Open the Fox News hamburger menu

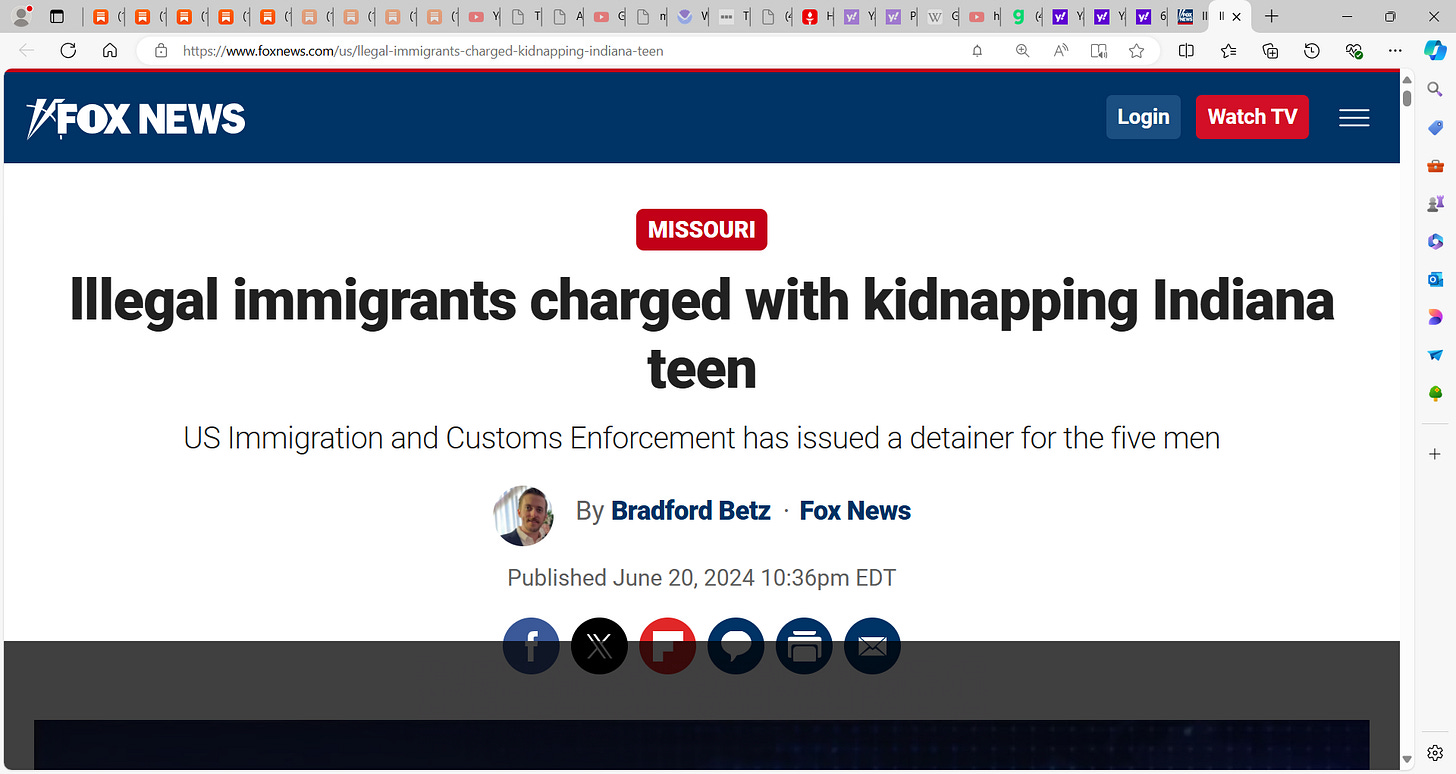1354,118
